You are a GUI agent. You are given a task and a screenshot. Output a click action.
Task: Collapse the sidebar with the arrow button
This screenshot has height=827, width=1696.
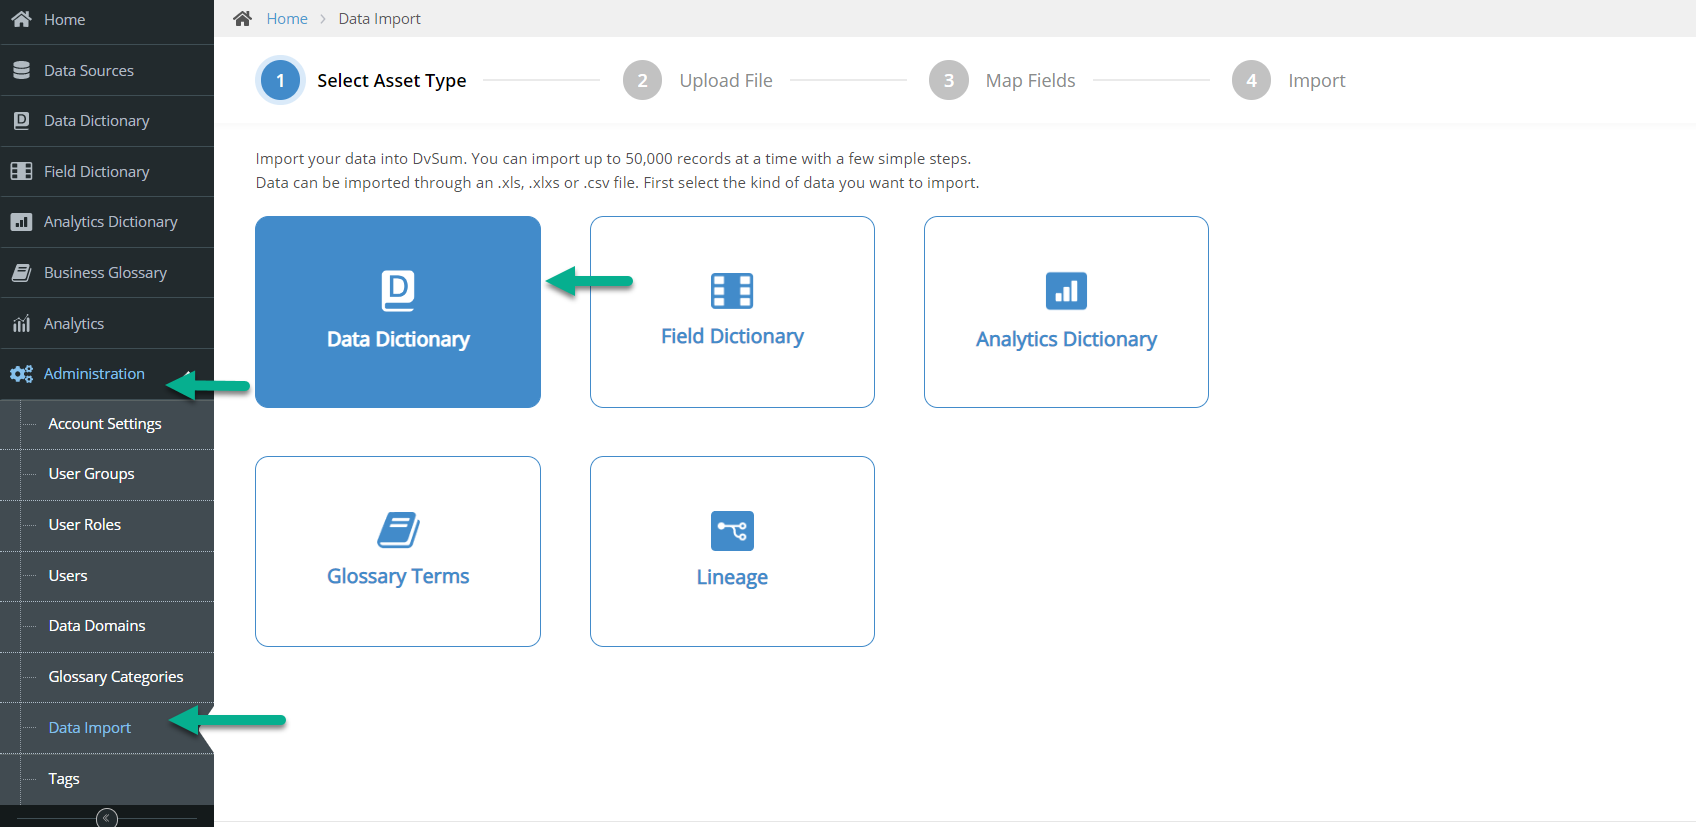pos(107,818)
